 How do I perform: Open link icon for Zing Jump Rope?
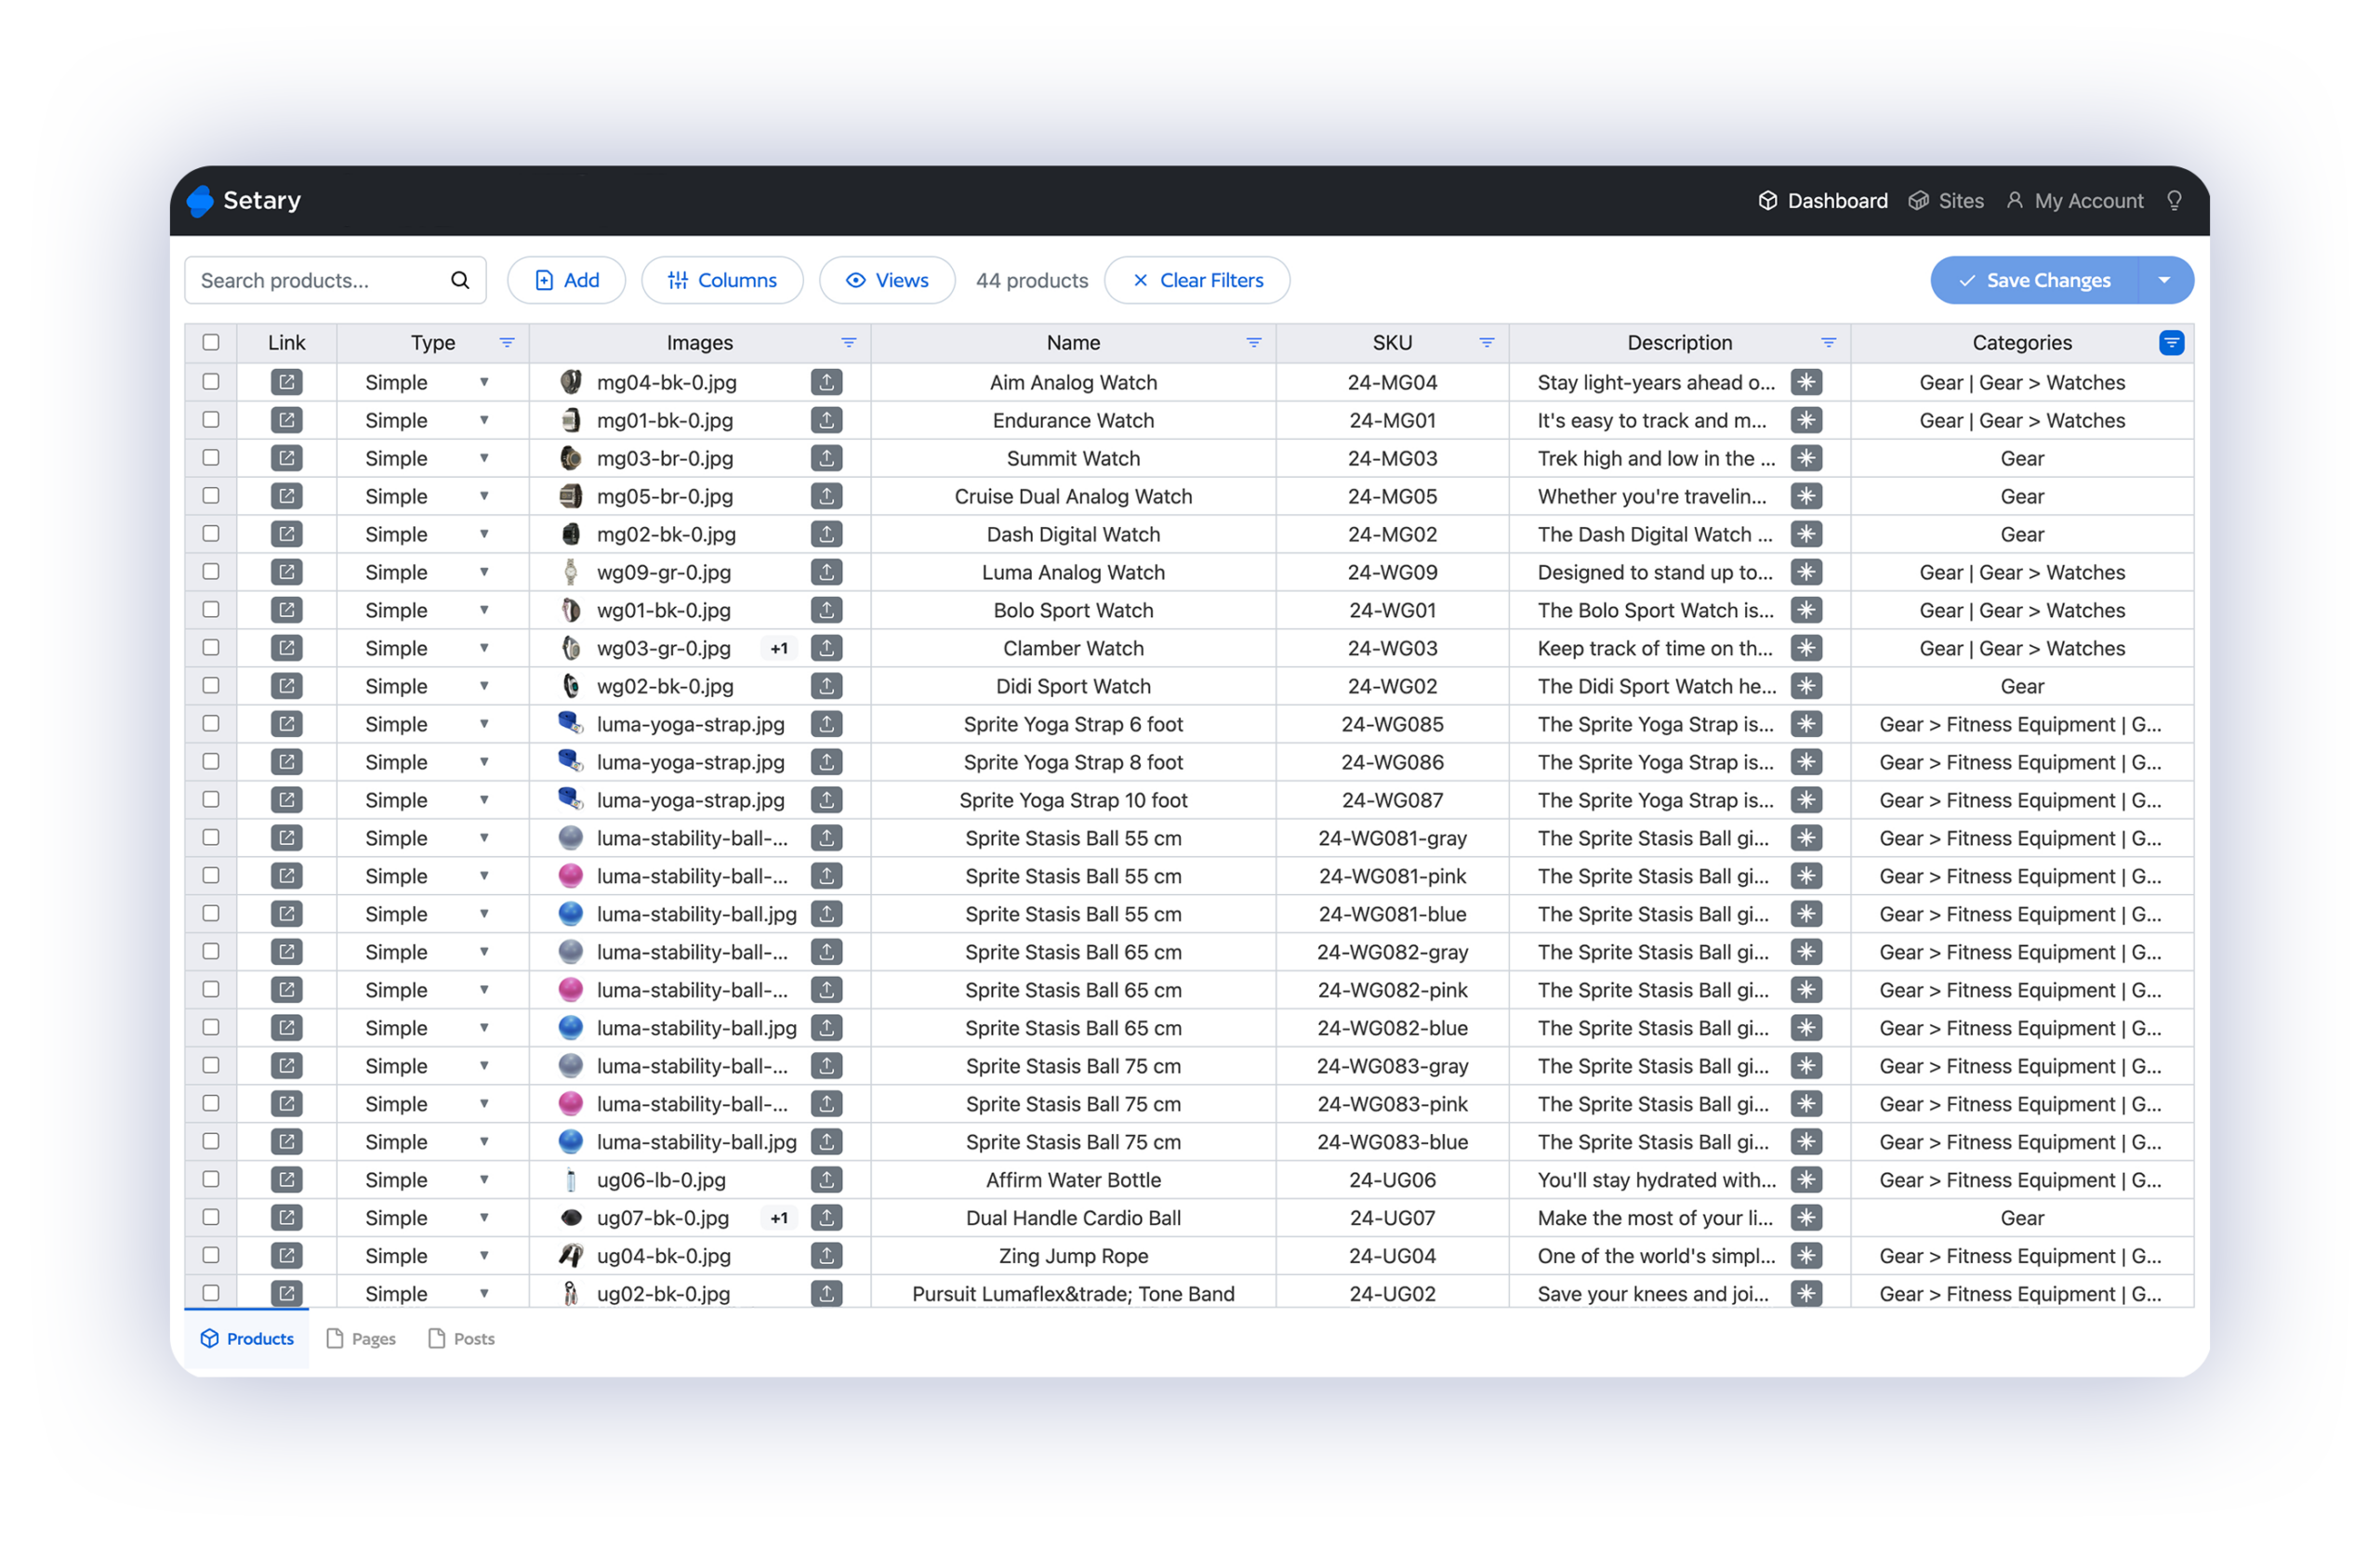tap(287, 1255)
